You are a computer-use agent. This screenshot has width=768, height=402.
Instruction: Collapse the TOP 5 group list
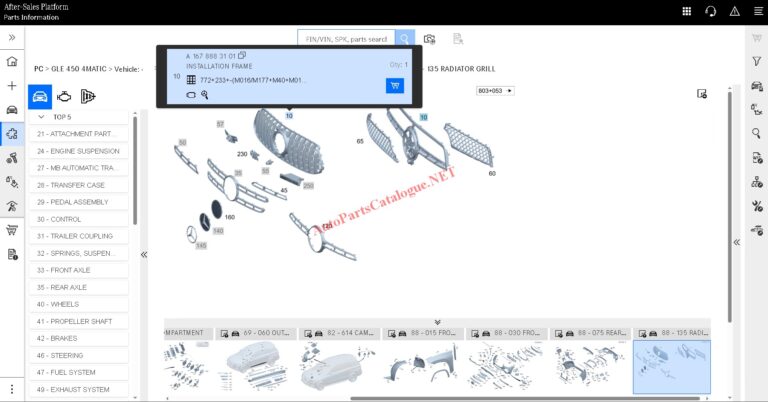point(41,117)
